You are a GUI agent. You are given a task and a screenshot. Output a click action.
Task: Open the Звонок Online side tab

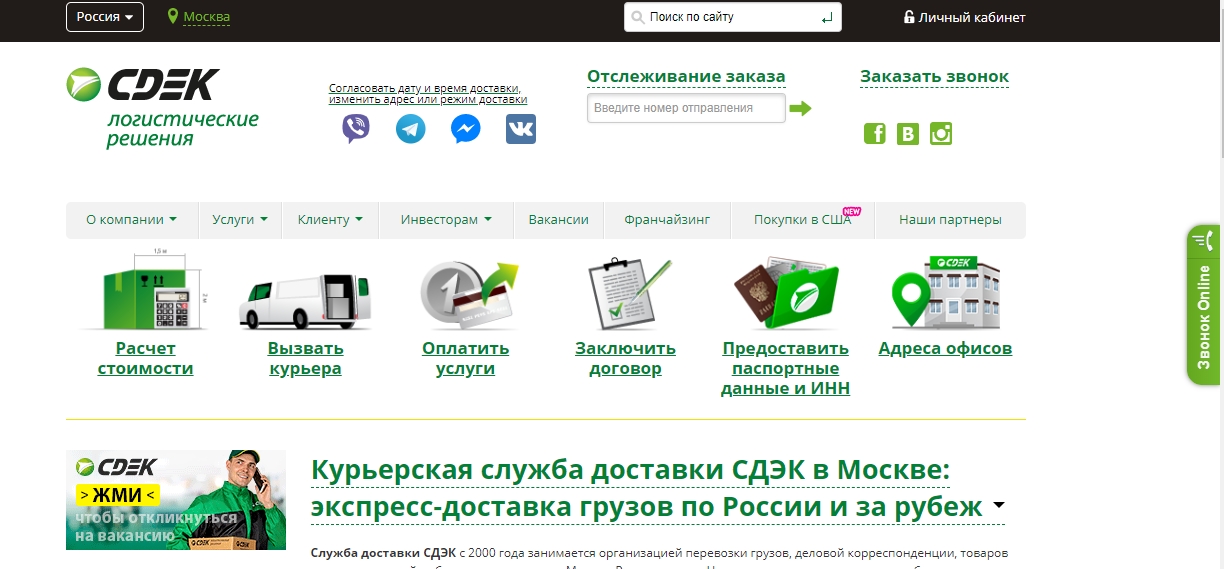1204,305
